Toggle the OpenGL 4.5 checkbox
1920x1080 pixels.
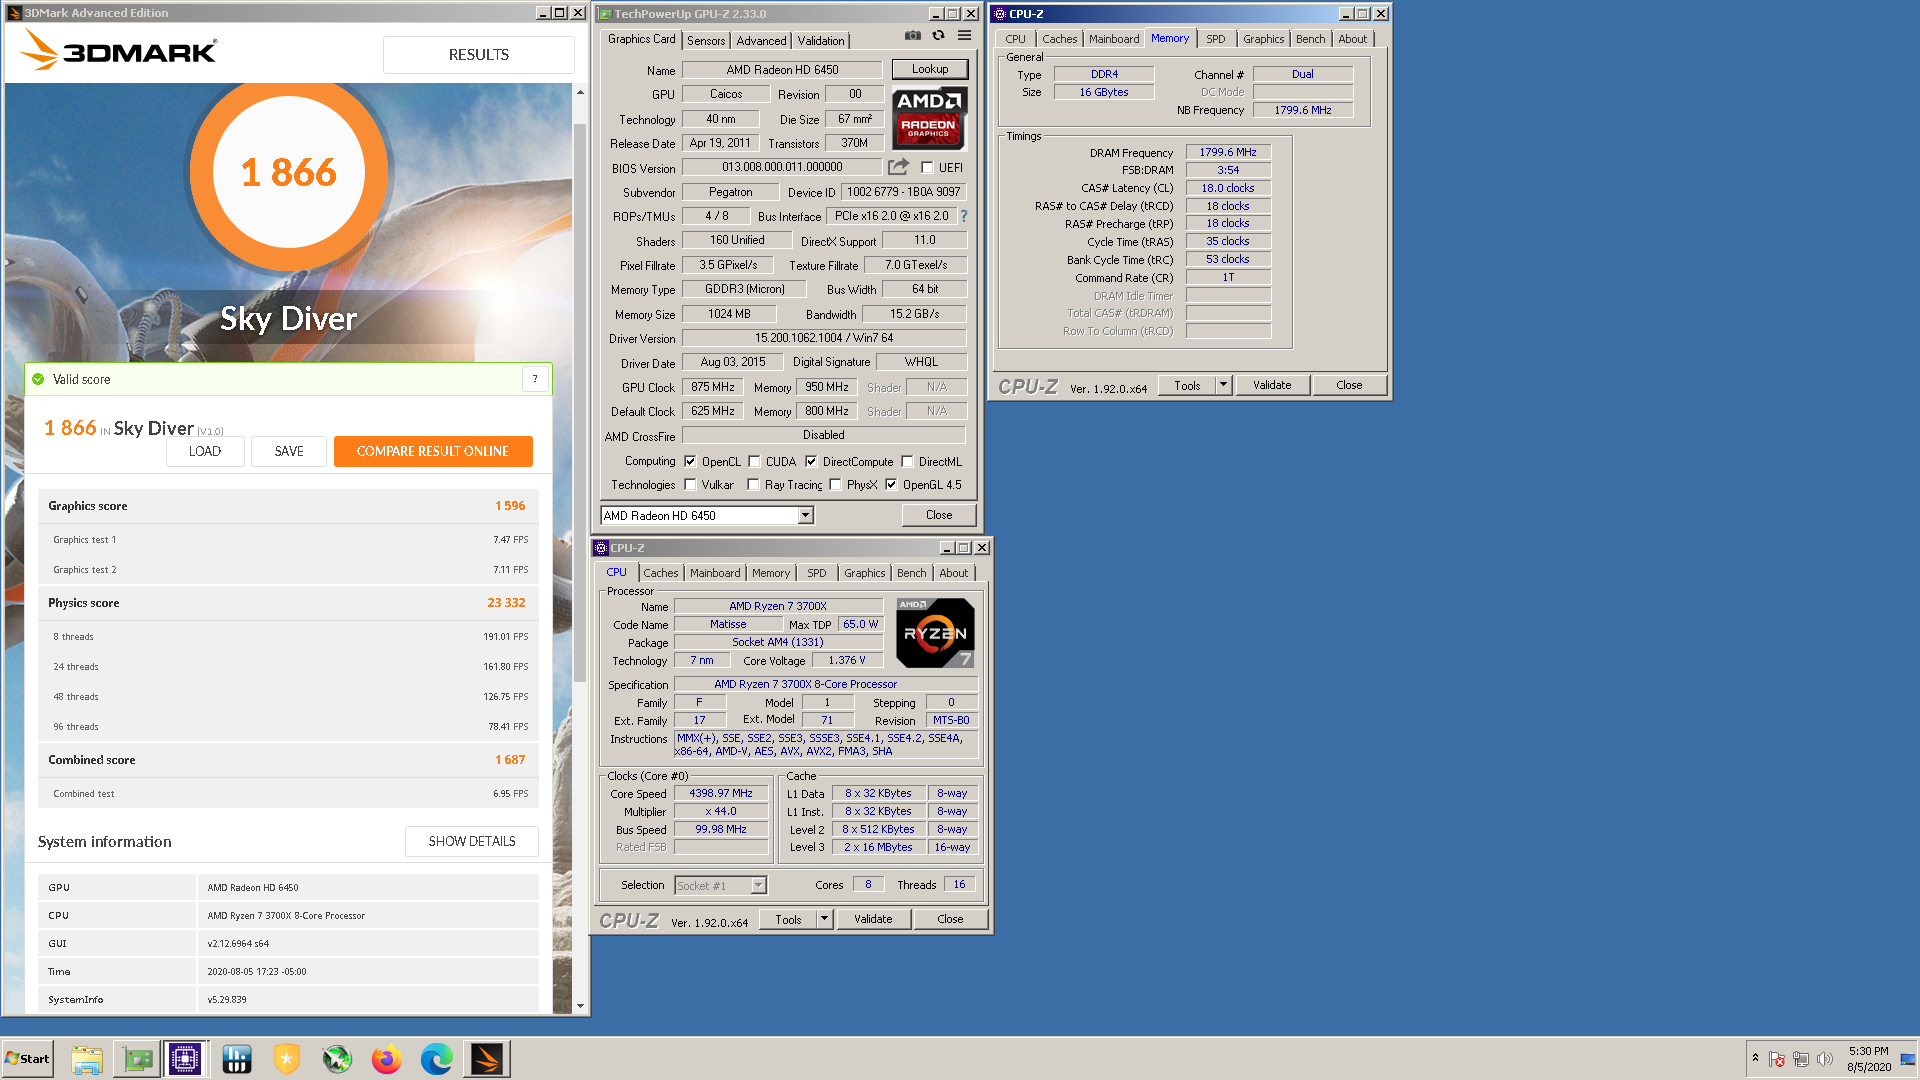pyautogui.click(x=891, y=485)
